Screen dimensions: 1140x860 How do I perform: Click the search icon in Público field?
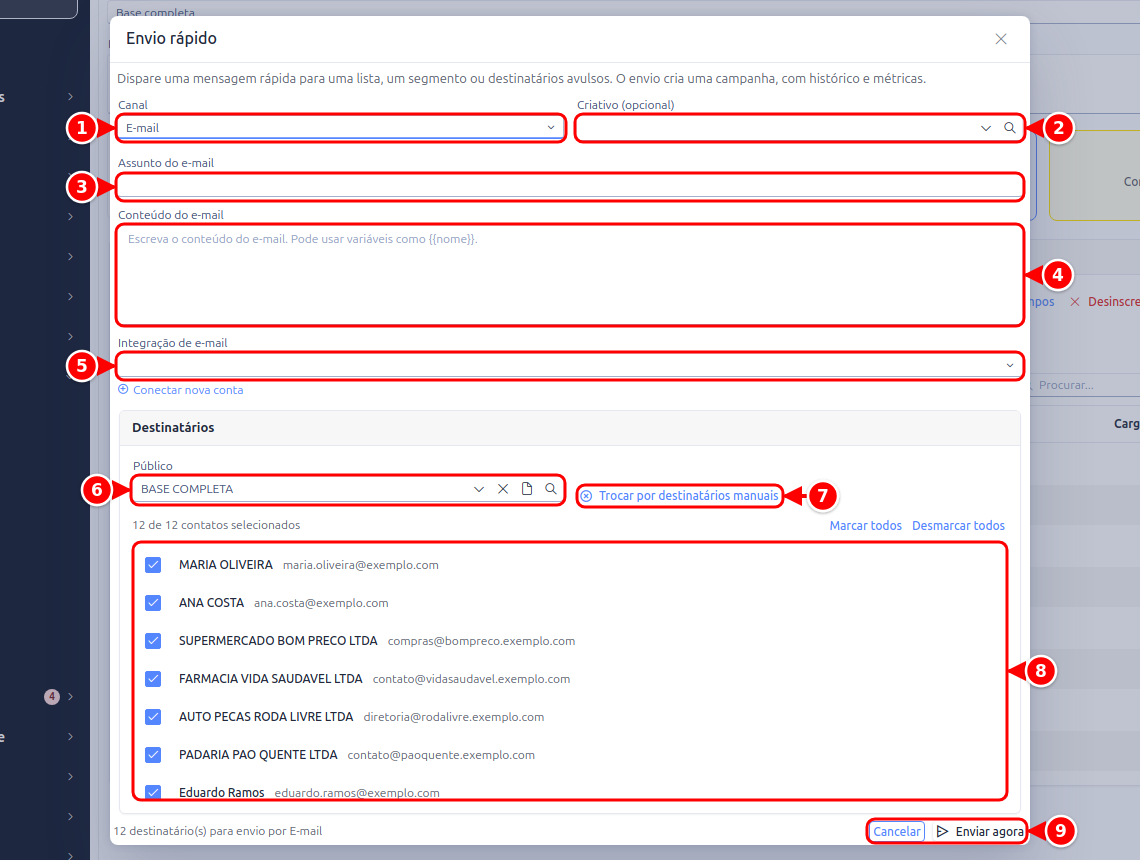[551, 489]
